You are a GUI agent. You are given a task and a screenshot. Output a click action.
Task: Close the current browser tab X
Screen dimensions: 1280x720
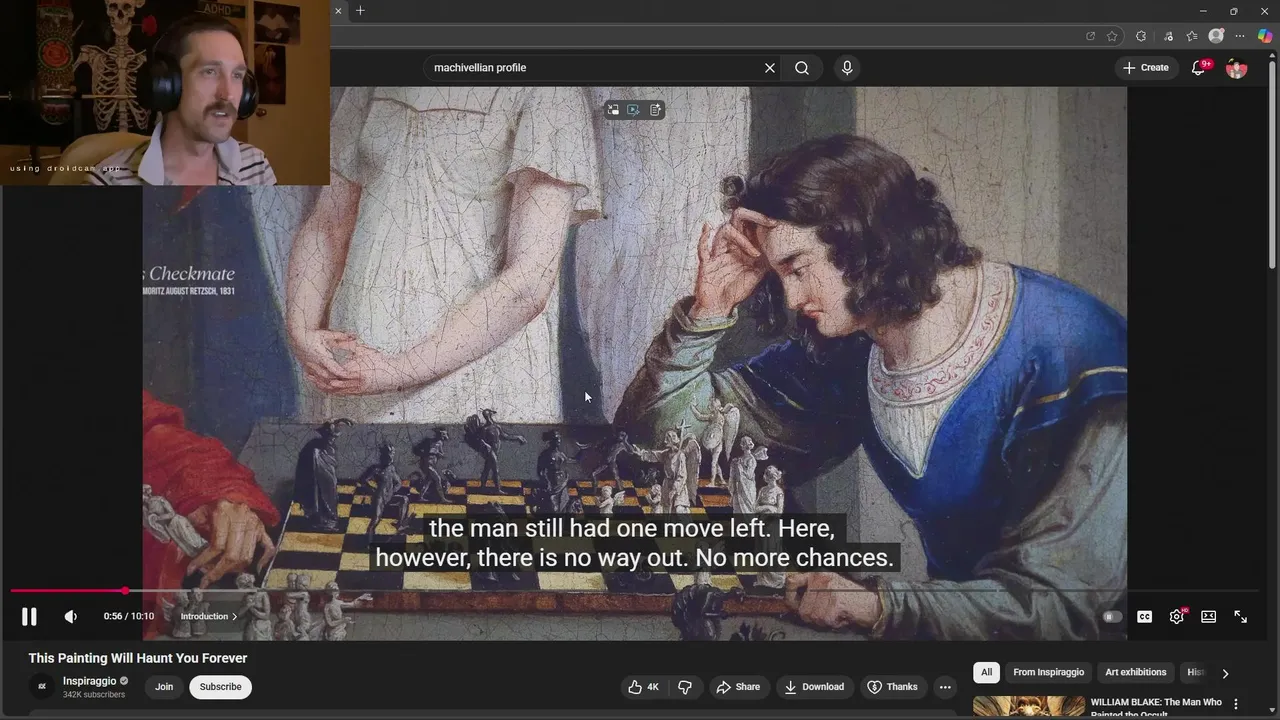tap(338, 11)
